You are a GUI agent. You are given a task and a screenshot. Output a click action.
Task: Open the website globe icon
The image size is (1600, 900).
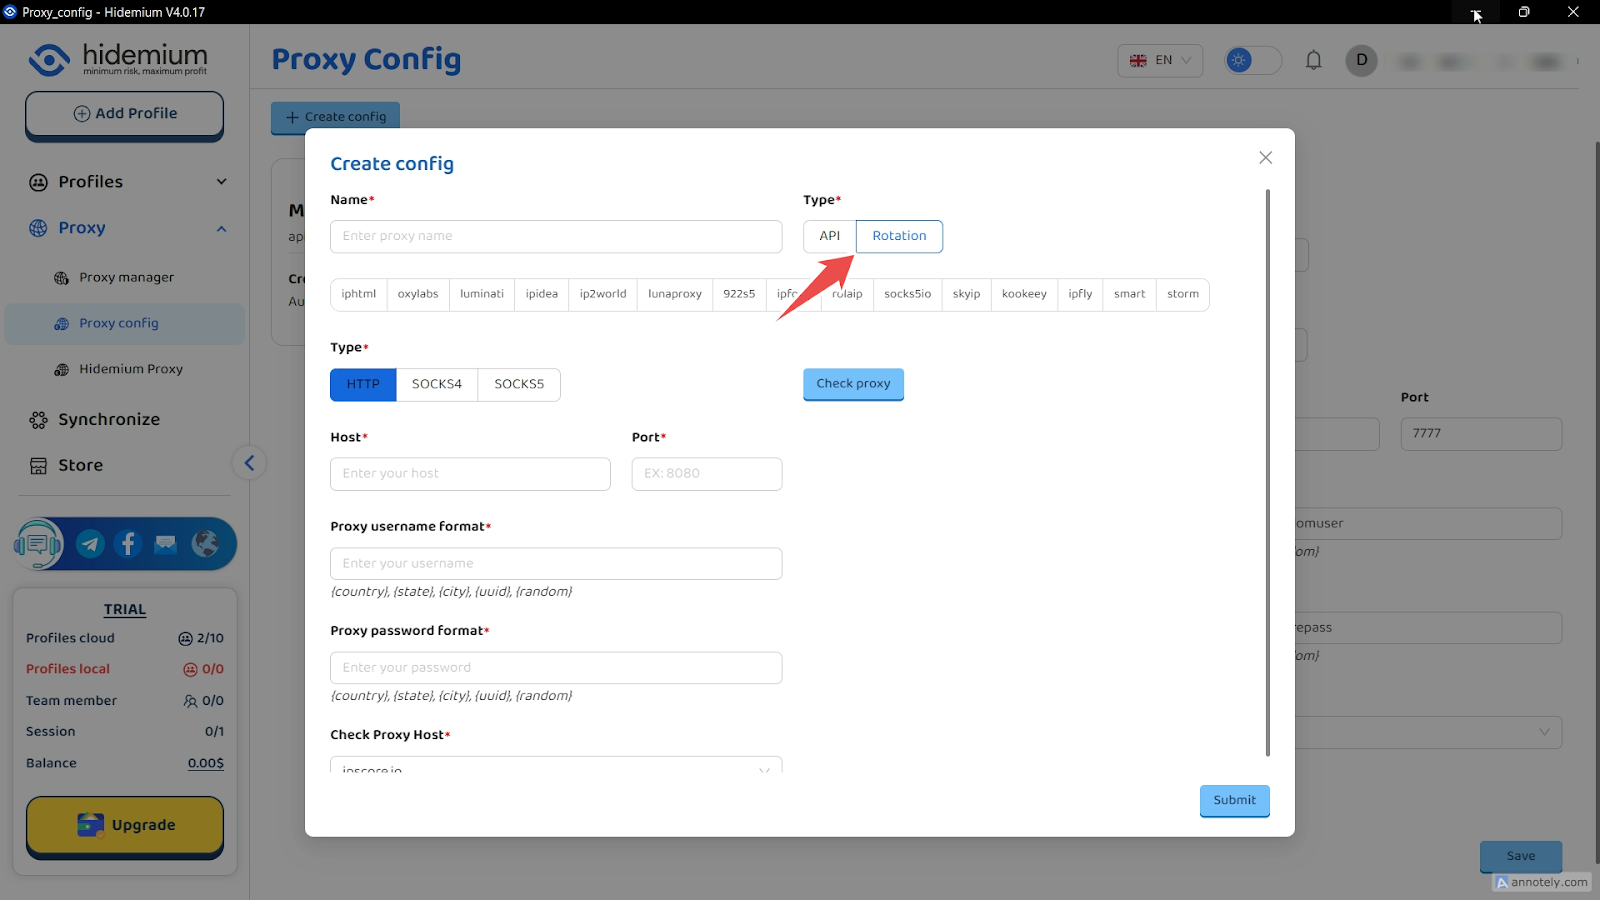(205, 544)
